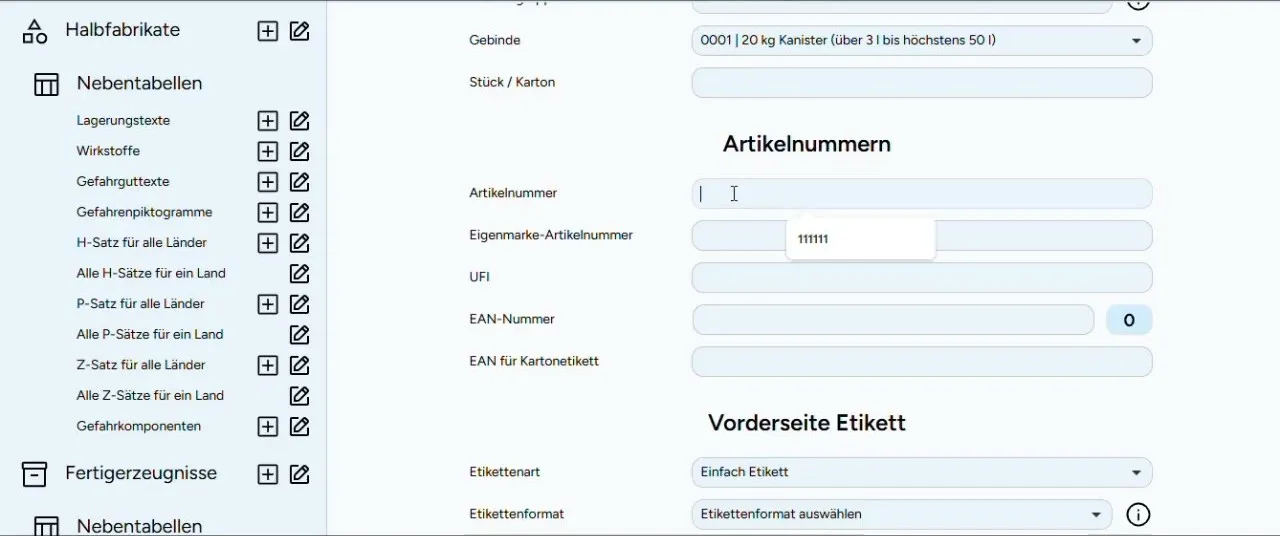Open Fertigerzeugnisse section in sidebar
Screen dimensions: 1280x536
(141, 473)
